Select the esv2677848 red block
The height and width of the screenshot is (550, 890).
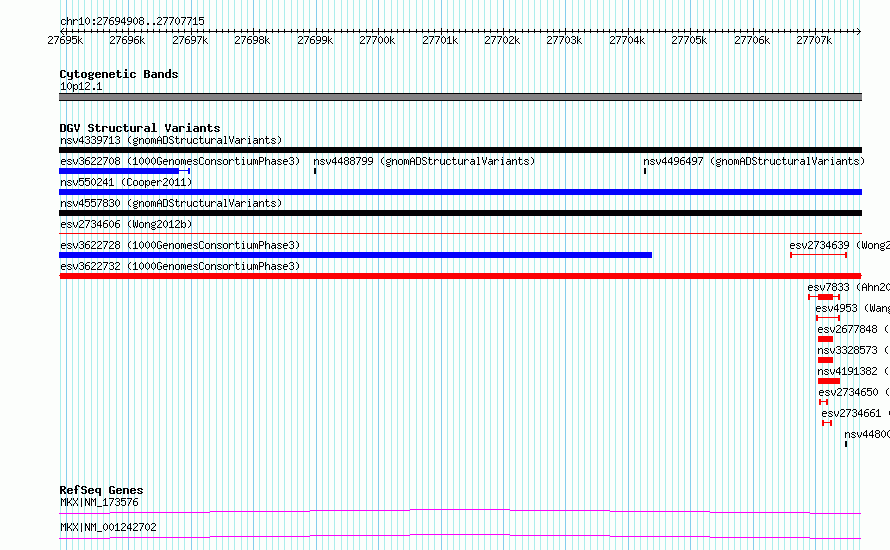coord(825,339)
